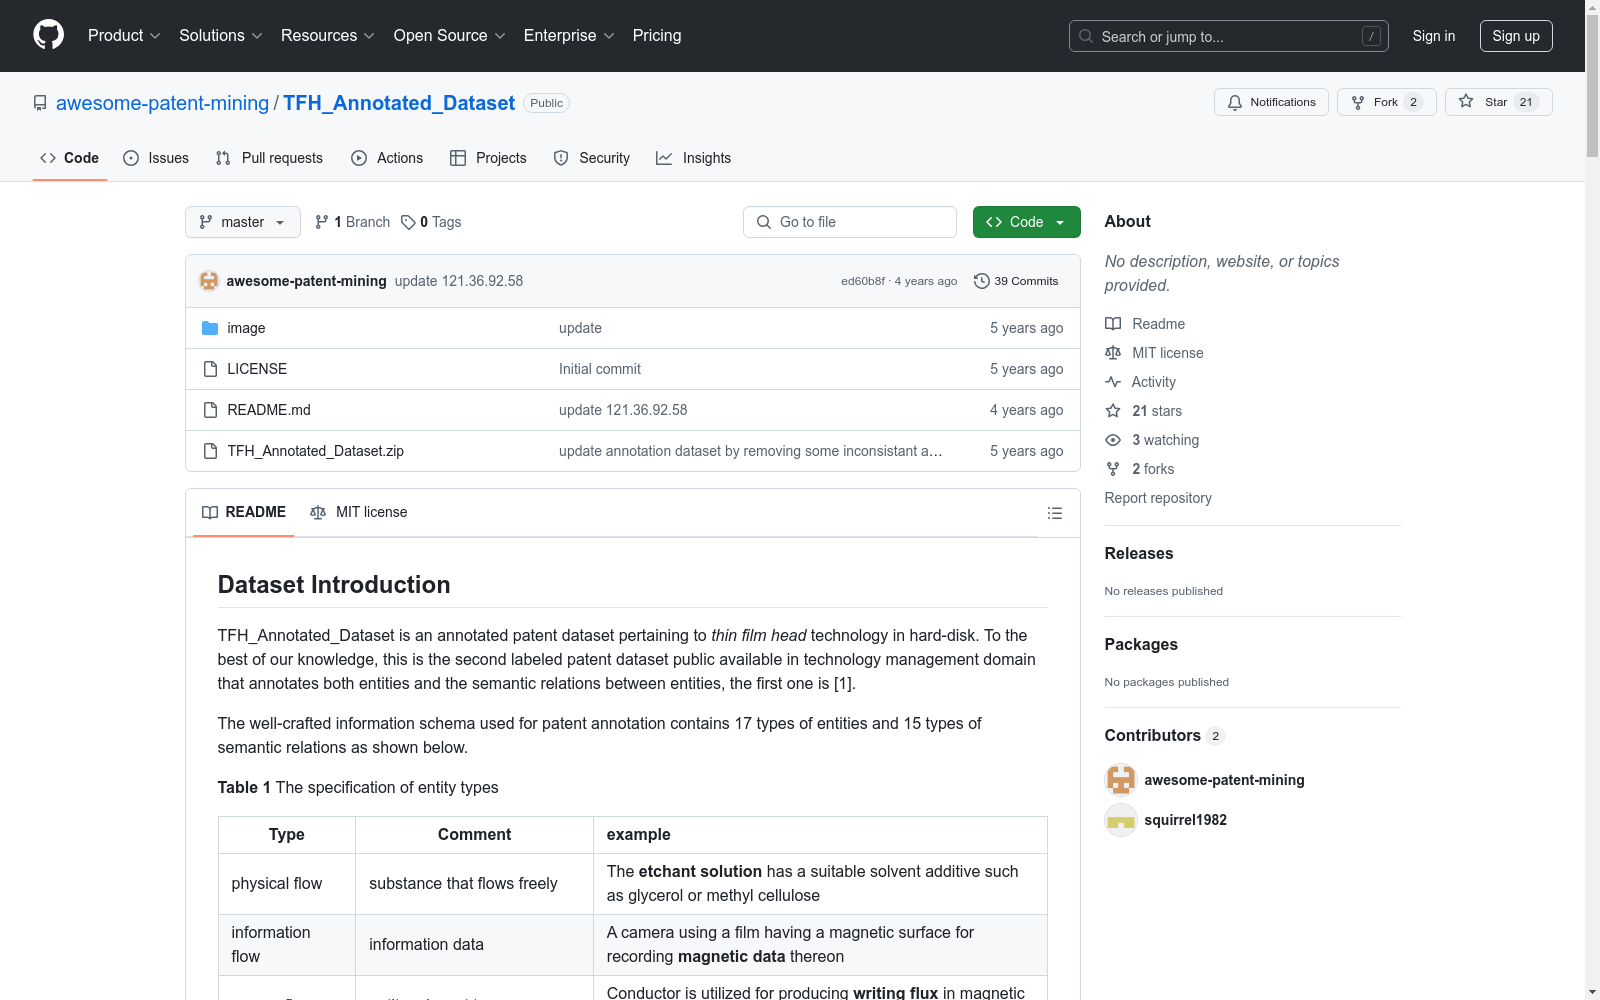Click the tag icon next to 0 Tags
Screen dimensions: 1600x1000
click(408, 222)
